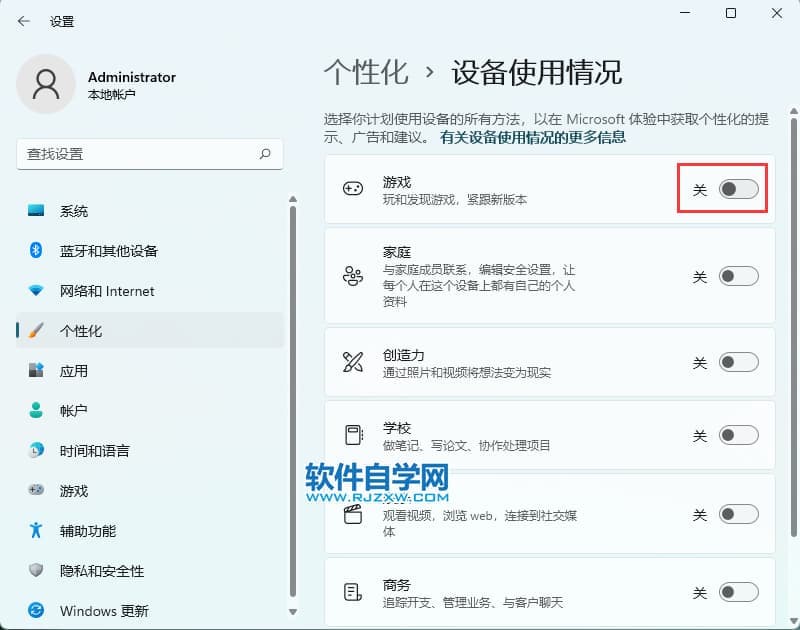
Task: Toggle the 商务 switch on
Action: pos(739,593)
